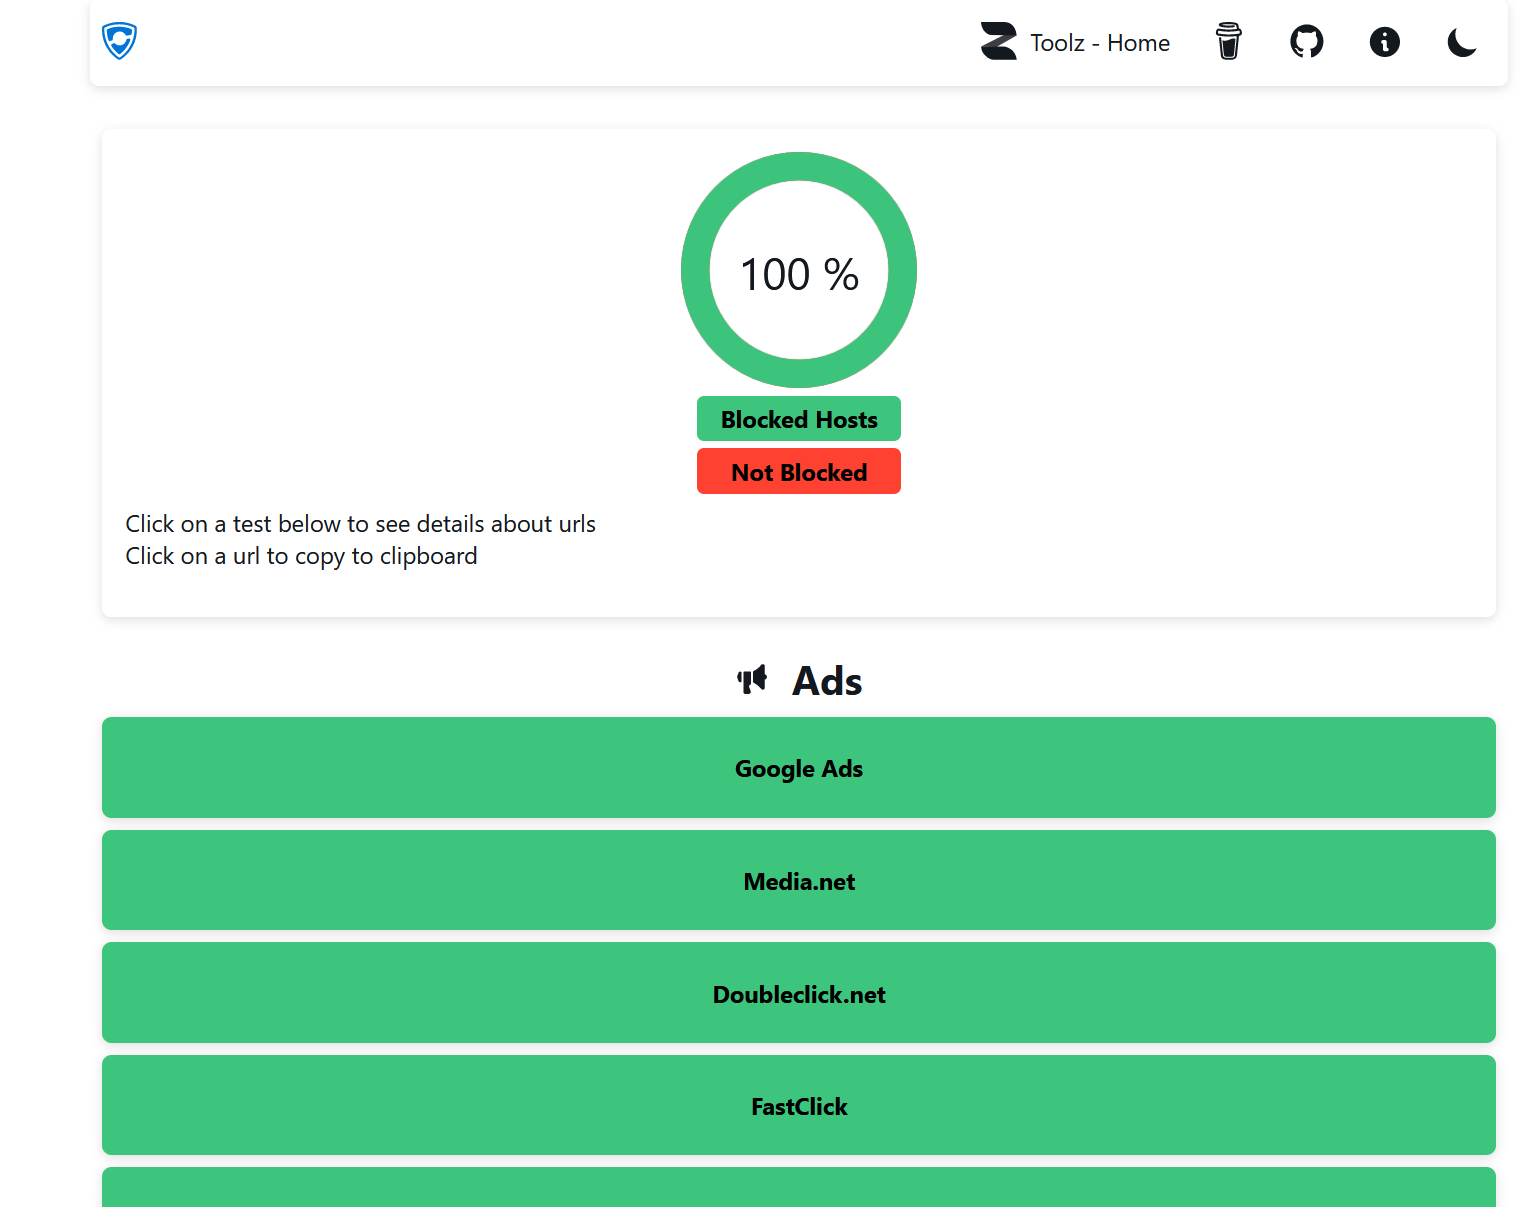
Task: Click the 100 % circular progress indicator
Action: 799,270
